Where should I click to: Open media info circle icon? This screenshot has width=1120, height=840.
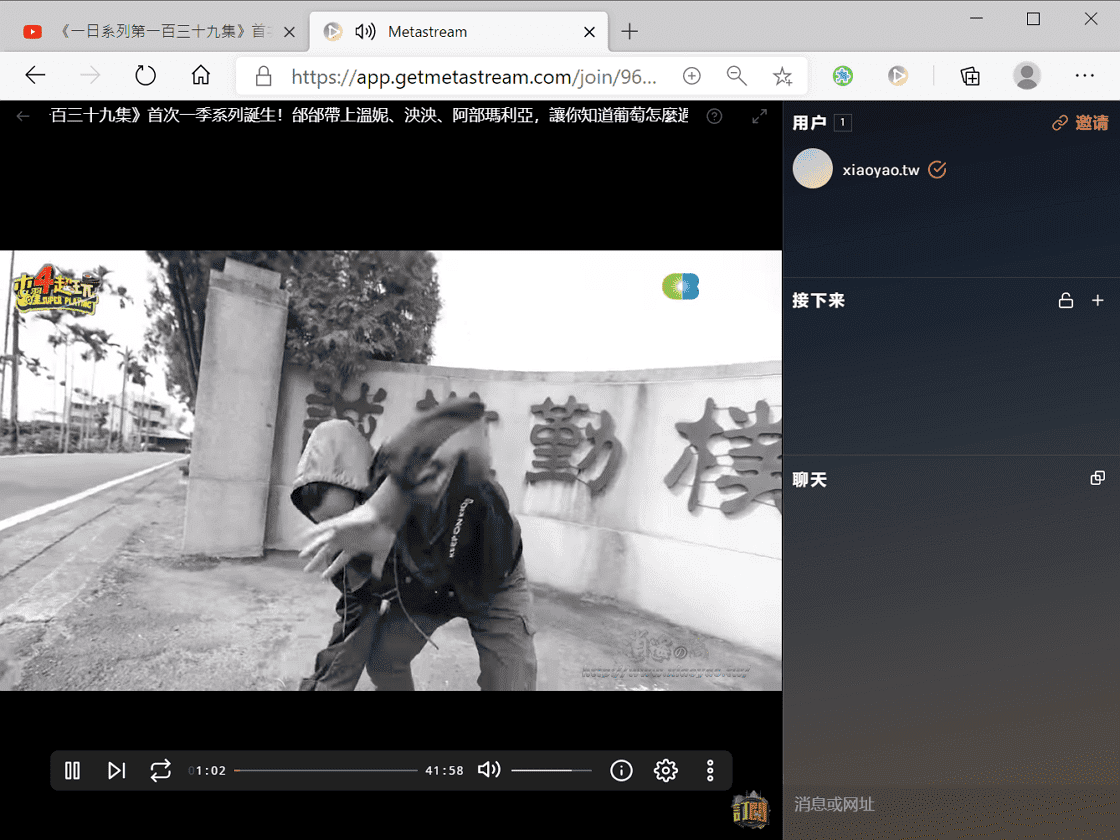pos(621,770)
